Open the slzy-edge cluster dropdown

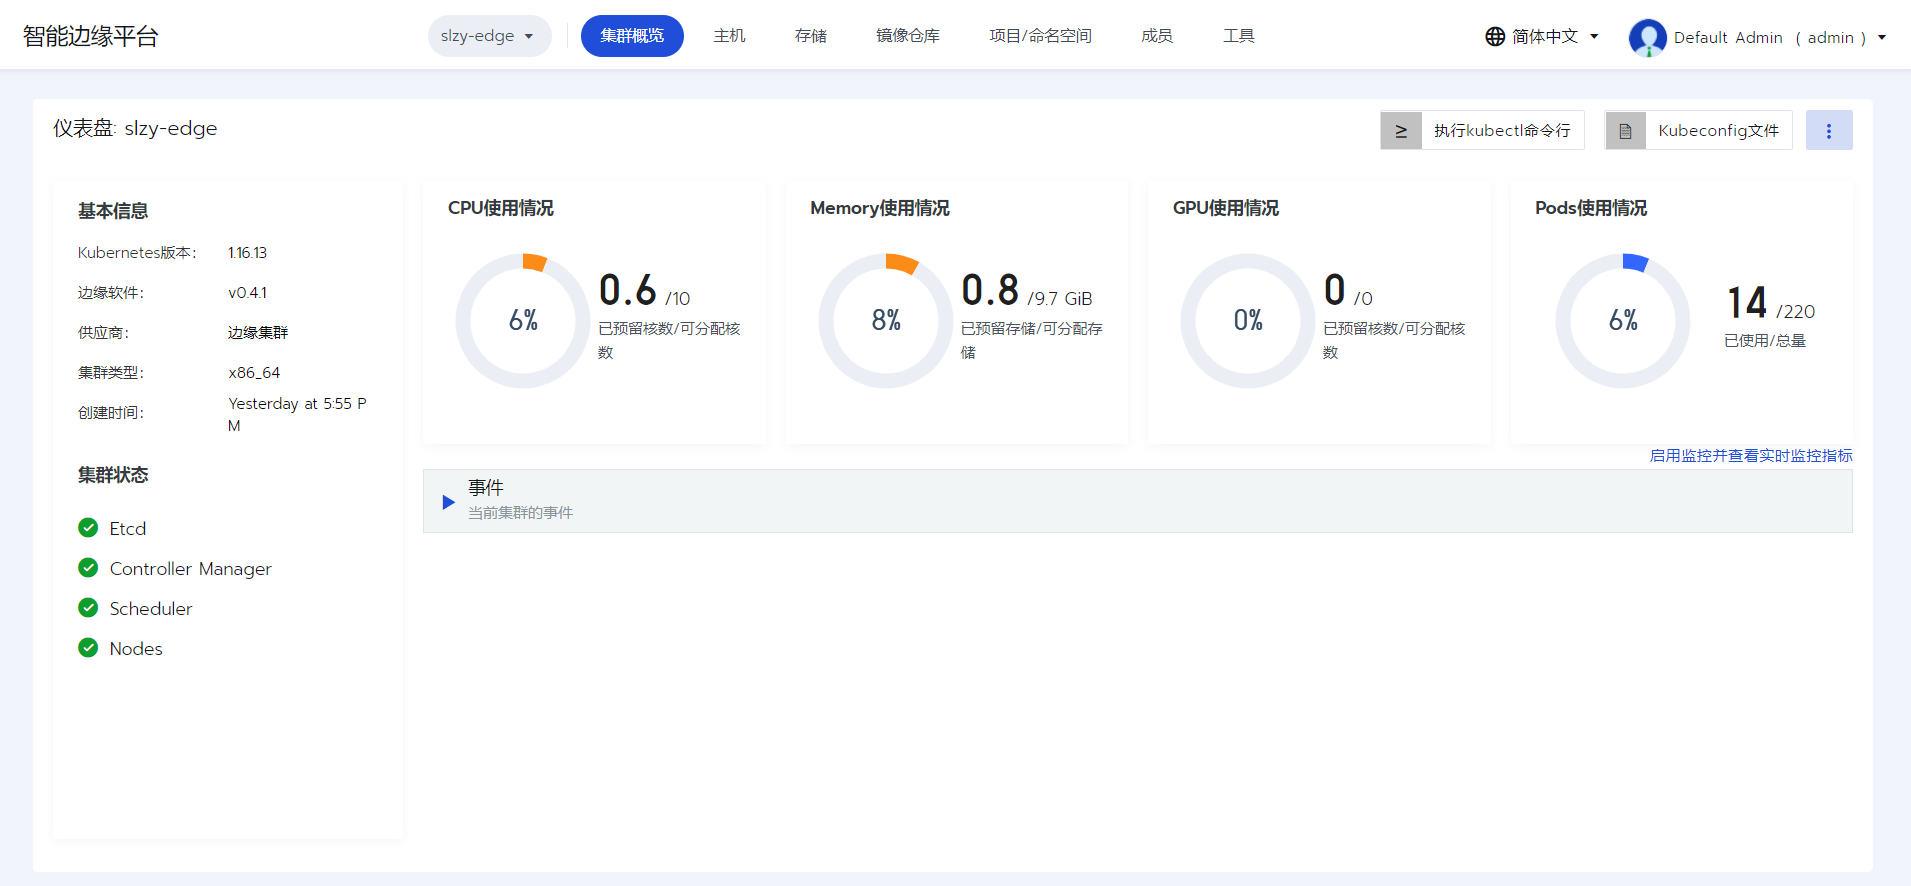[489, 36]
